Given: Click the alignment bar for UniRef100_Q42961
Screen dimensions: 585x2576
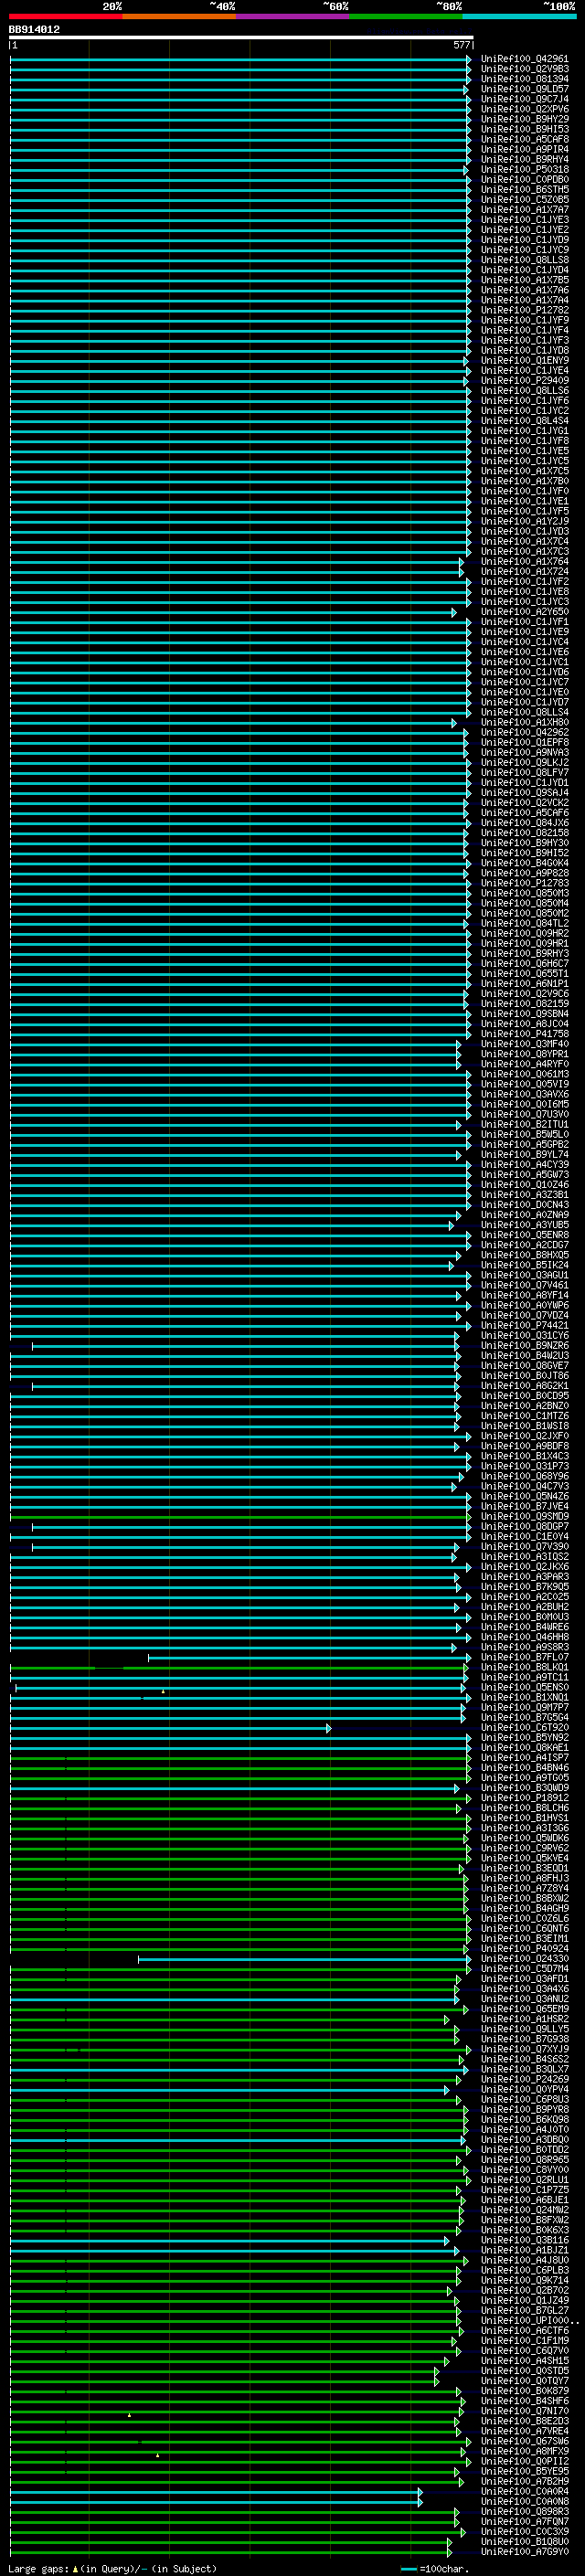Looking at the screenshot, I should (241, 59).
